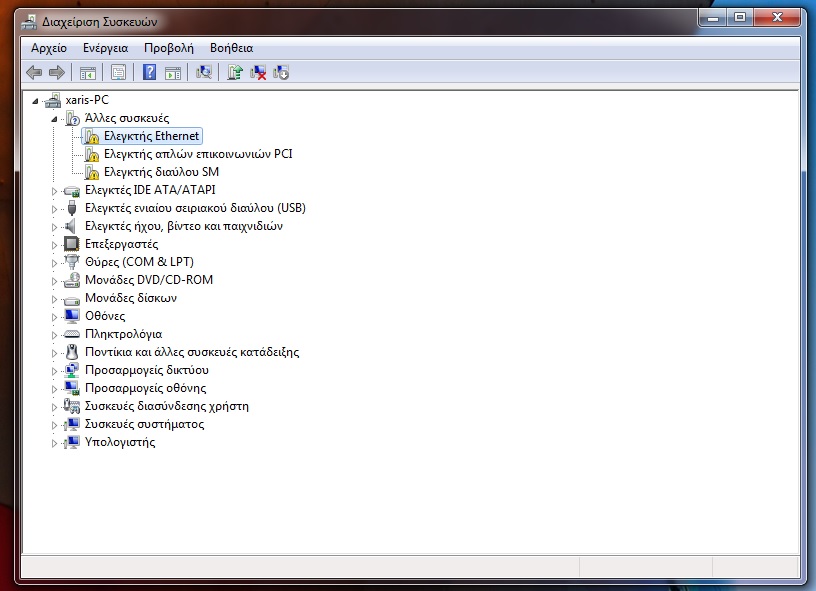Select Ελεγκτής διαύλου SM
816x591 pixels.
point(161,172)
